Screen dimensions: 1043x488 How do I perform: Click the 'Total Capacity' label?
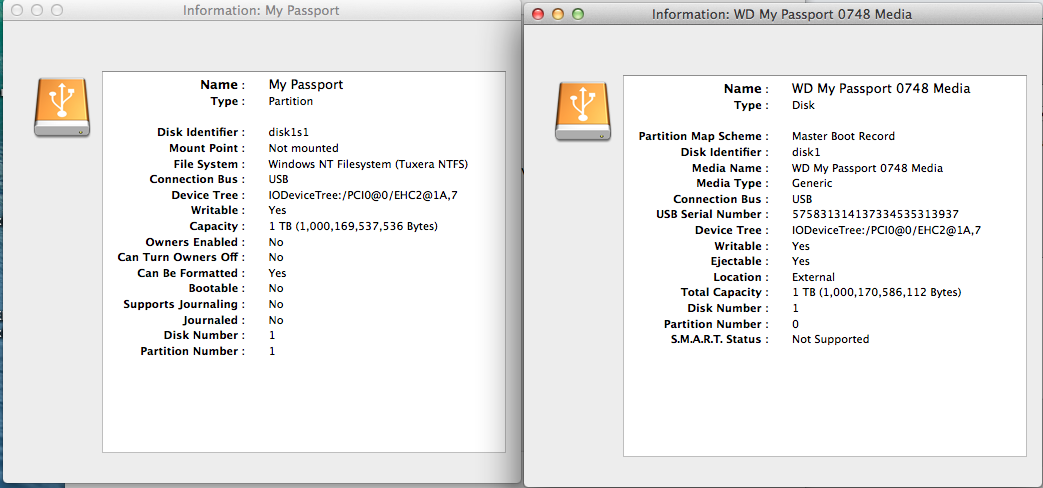click(724, 292)
